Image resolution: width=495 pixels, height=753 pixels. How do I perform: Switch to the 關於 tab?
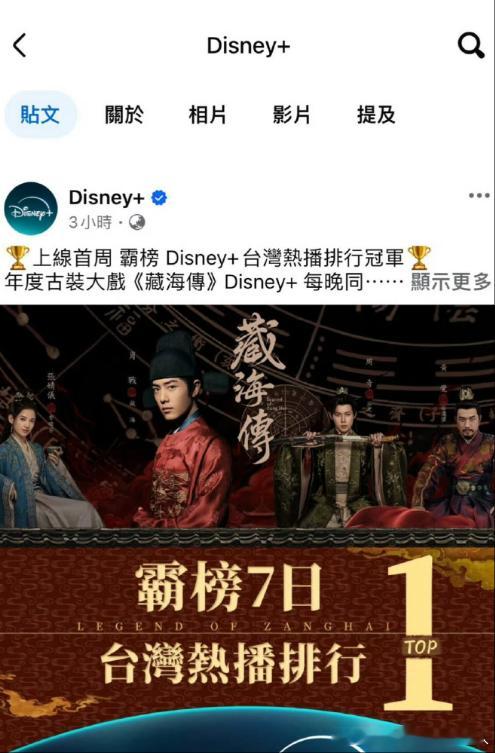pyautogui.click(x=124, y=115)
